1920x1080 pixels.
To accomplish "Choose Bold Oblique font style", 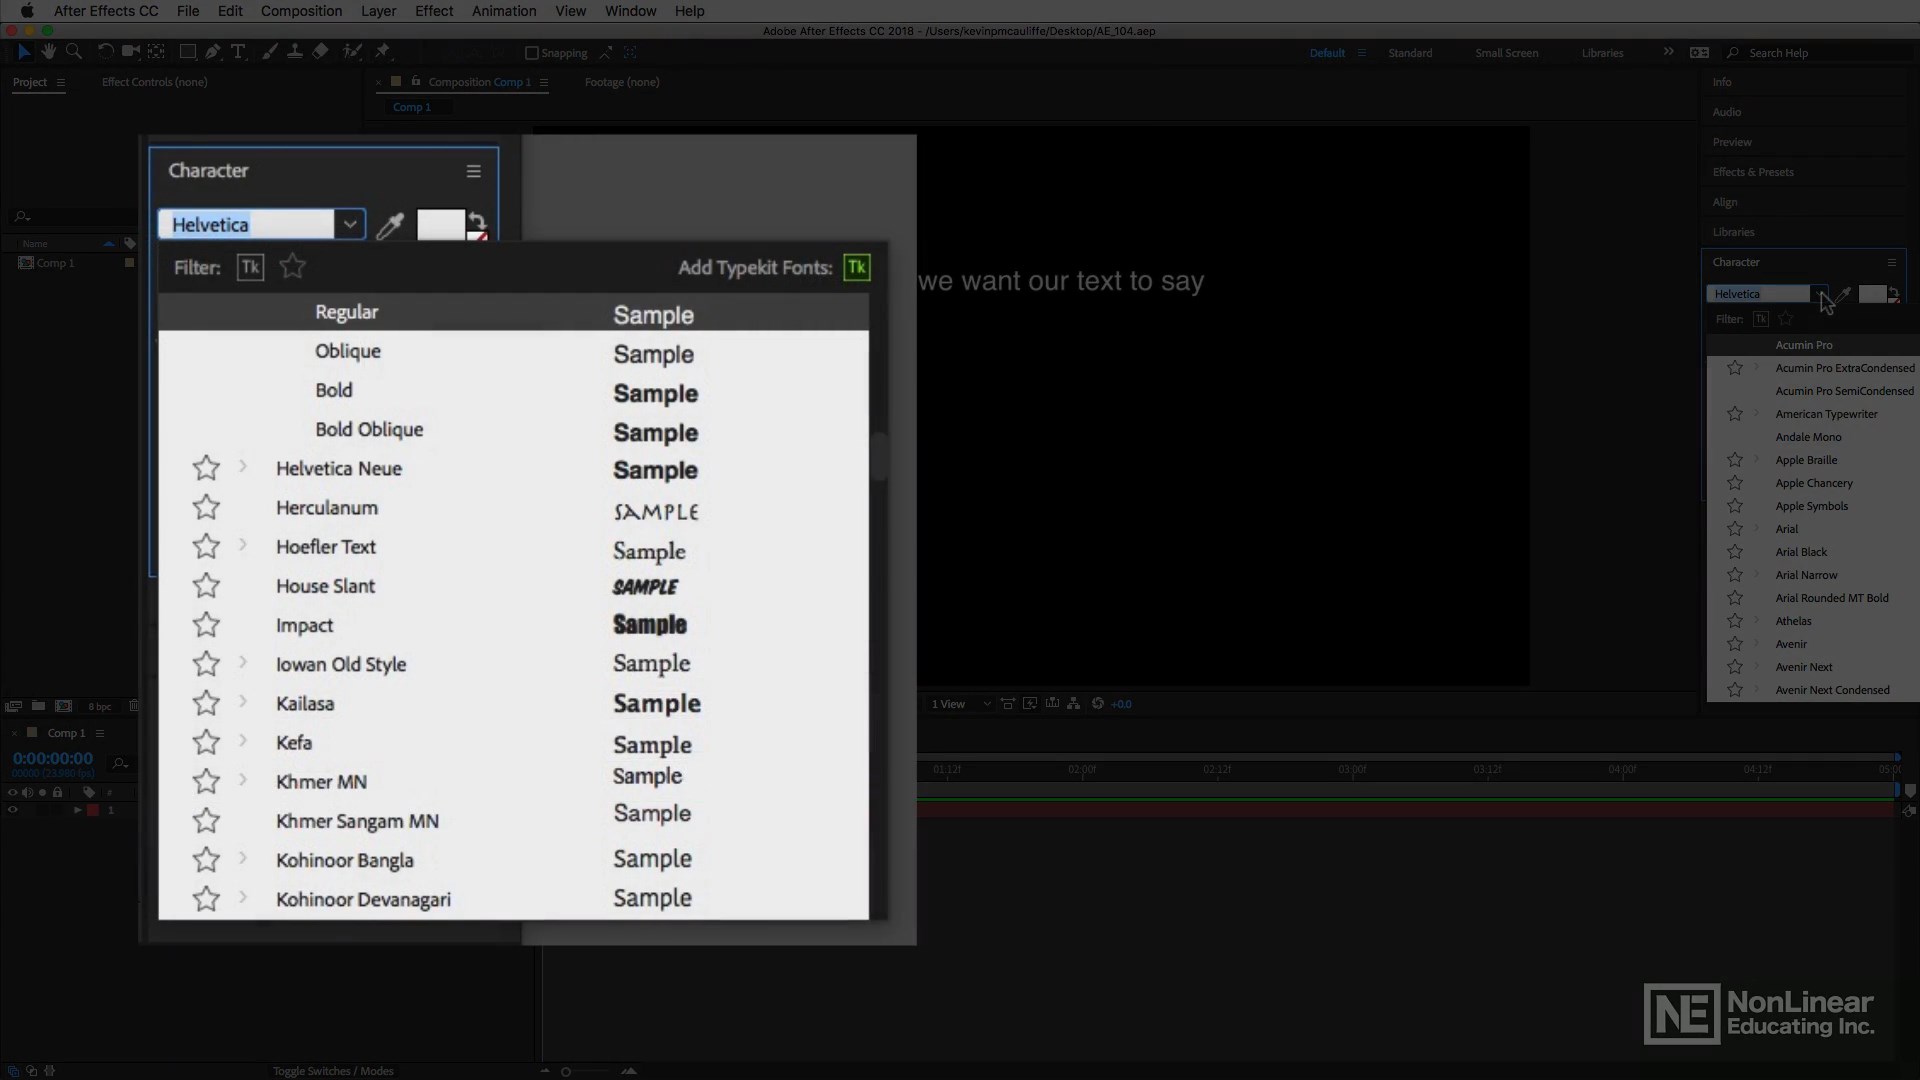I will (x=369, y=430).
